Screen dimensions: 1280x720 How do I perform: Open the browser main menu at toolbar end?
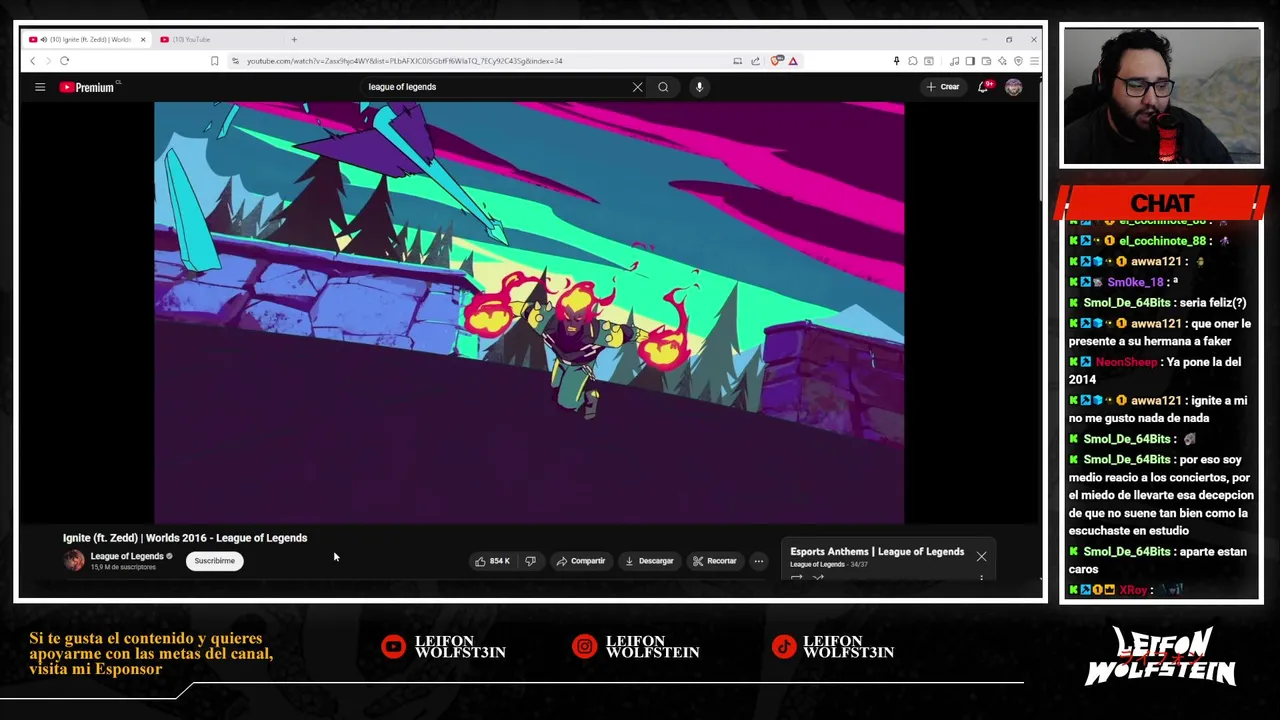click(1034, 61)
